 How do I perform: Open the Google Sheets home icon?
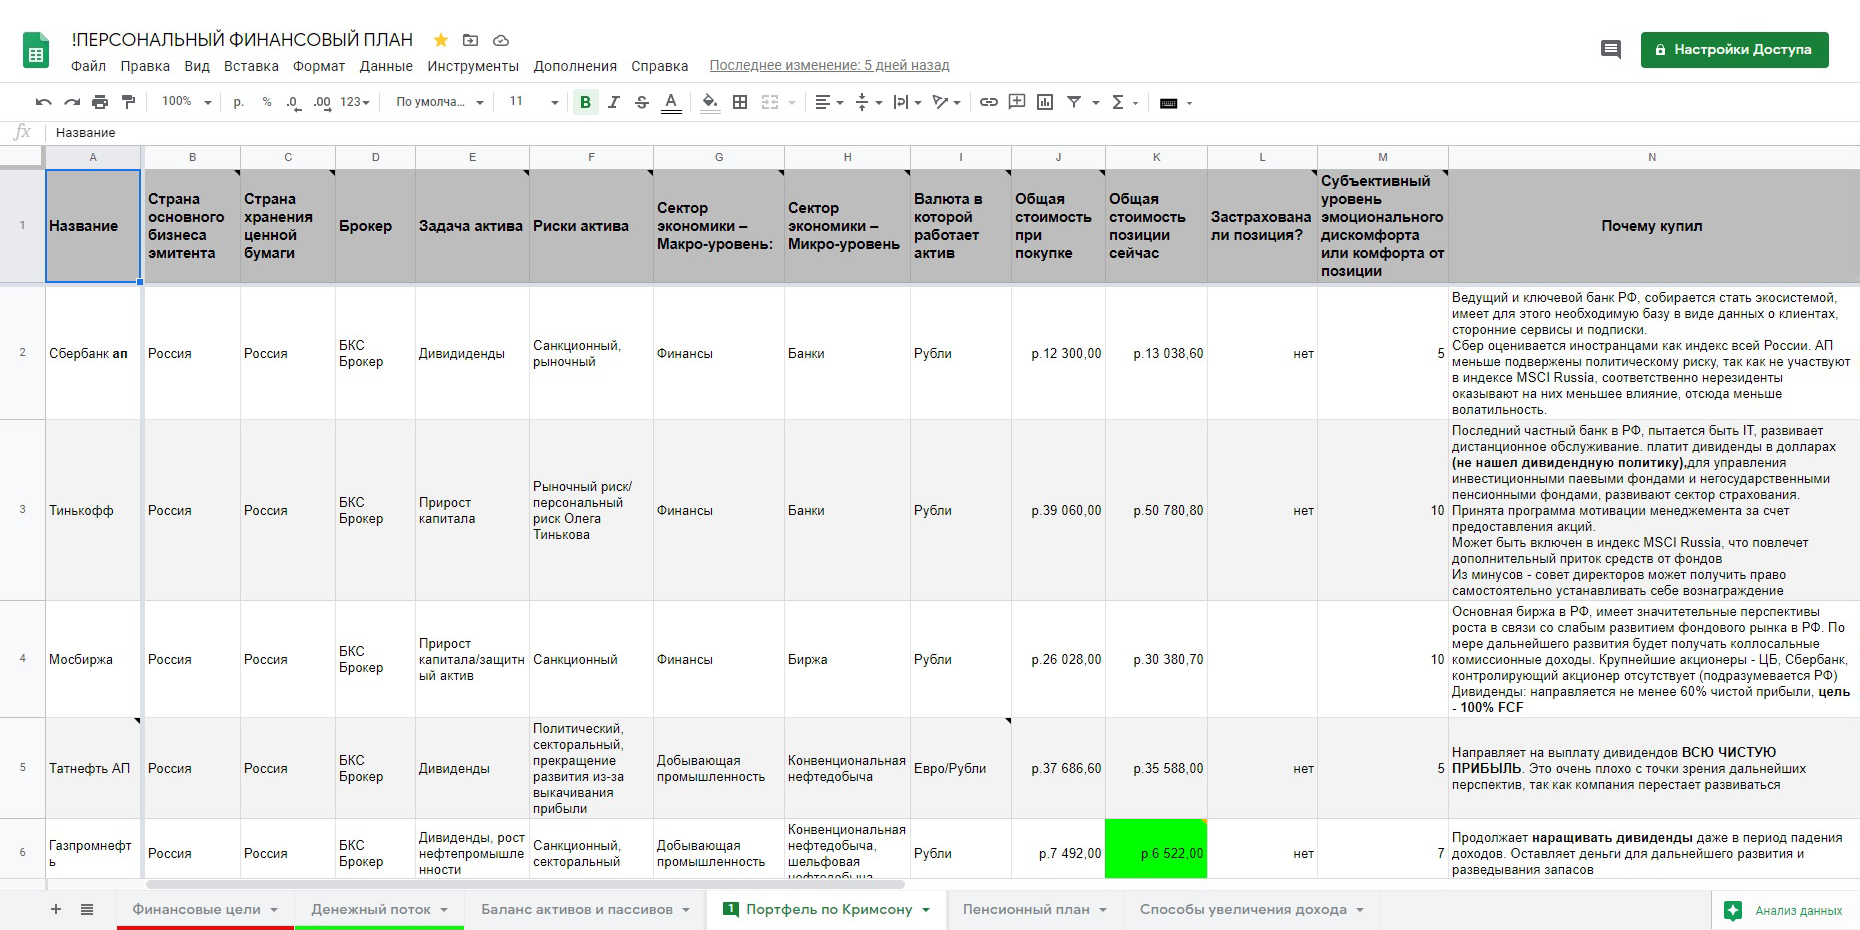(x=36, y=51)
